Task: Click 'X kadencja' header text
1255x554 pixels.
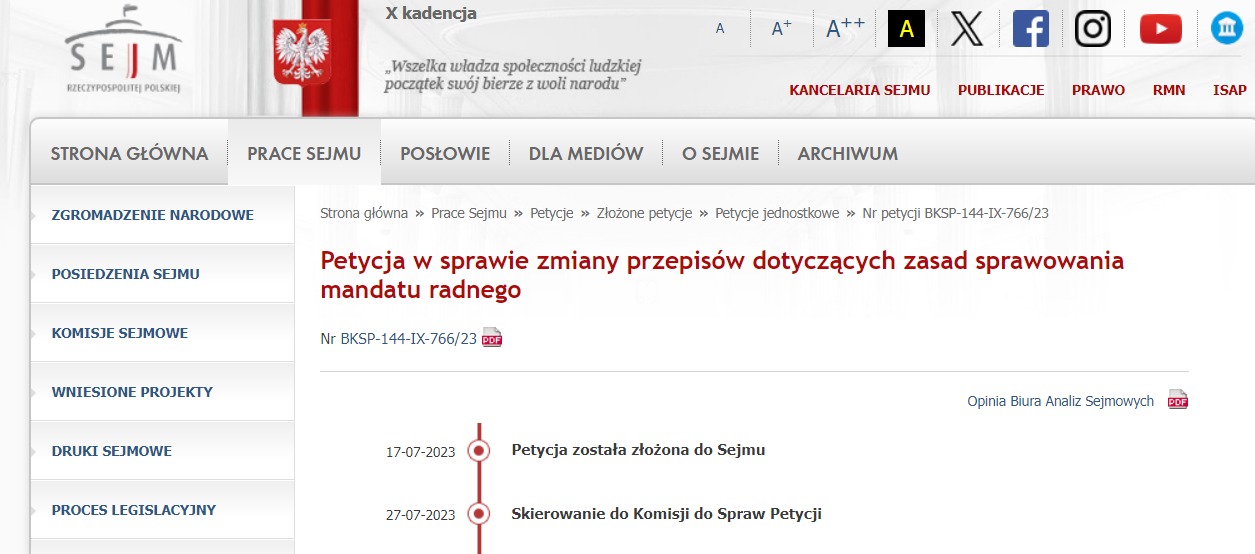Action: click(431, 14)
